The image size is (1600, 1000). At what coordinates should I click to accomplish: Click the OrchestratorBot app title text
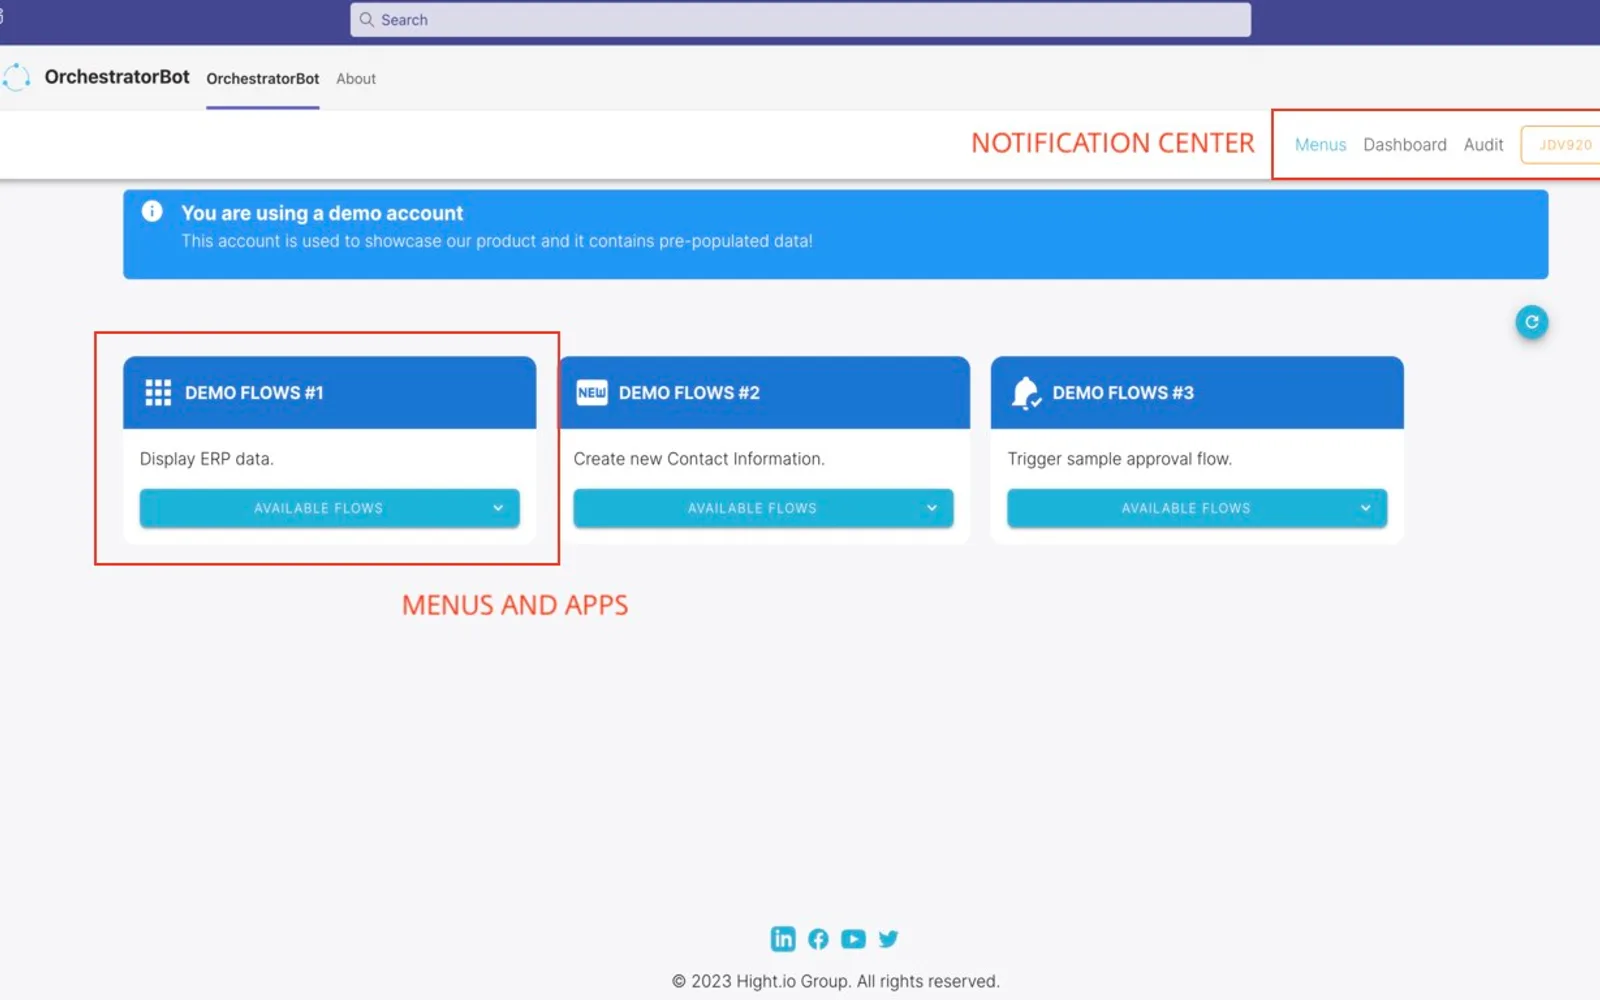coord(117,77)
